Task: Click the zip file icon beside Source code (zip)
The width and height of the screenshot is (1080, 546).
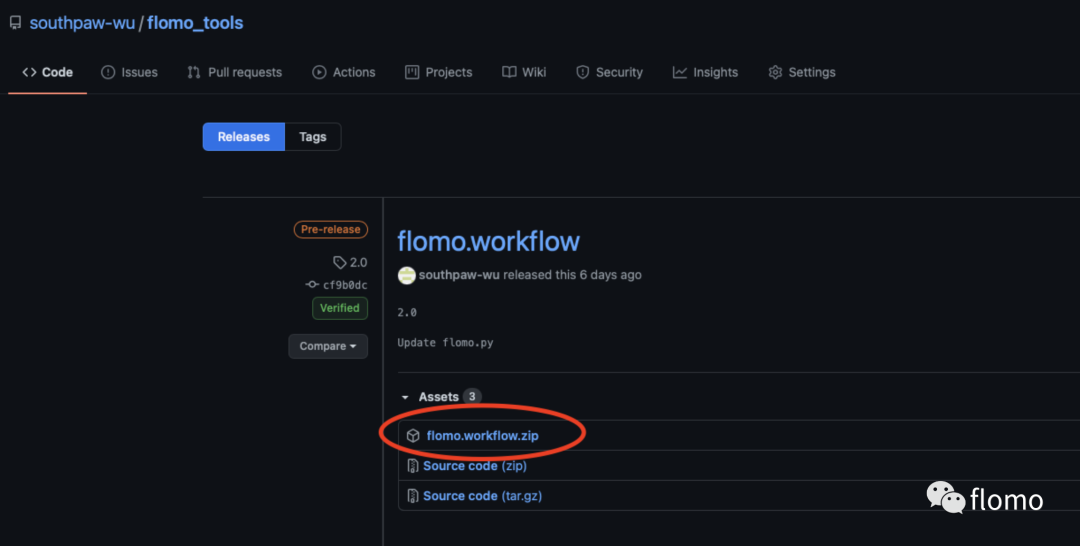Action: click(413, 466)
